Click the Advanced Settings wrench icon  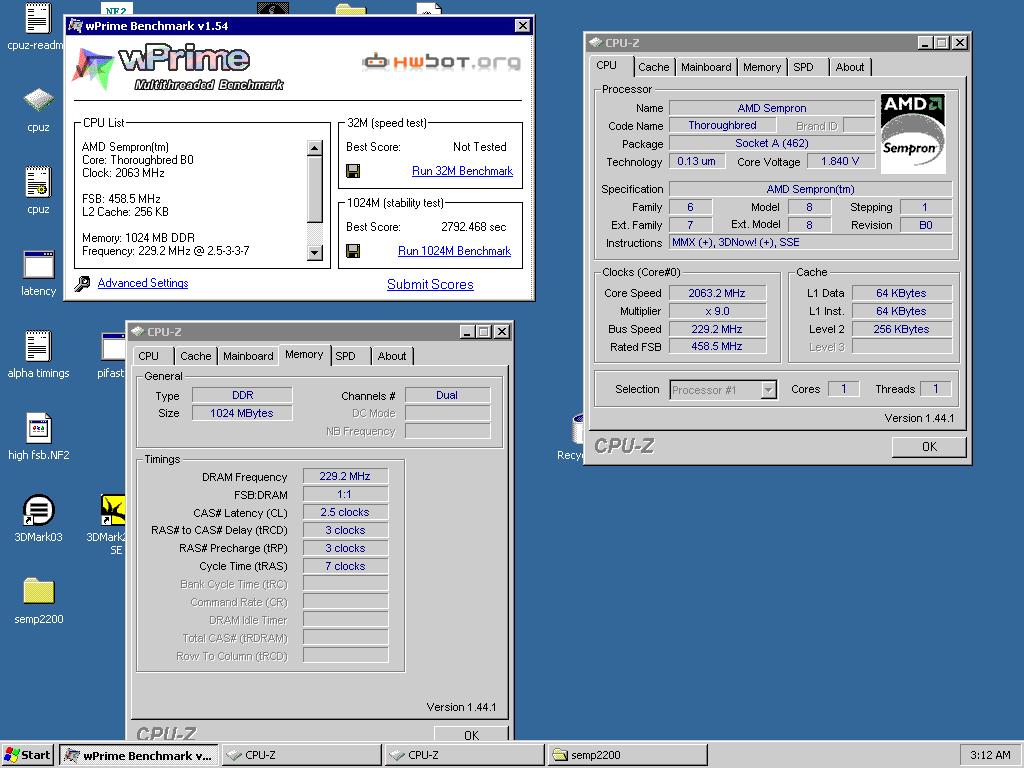82,283
